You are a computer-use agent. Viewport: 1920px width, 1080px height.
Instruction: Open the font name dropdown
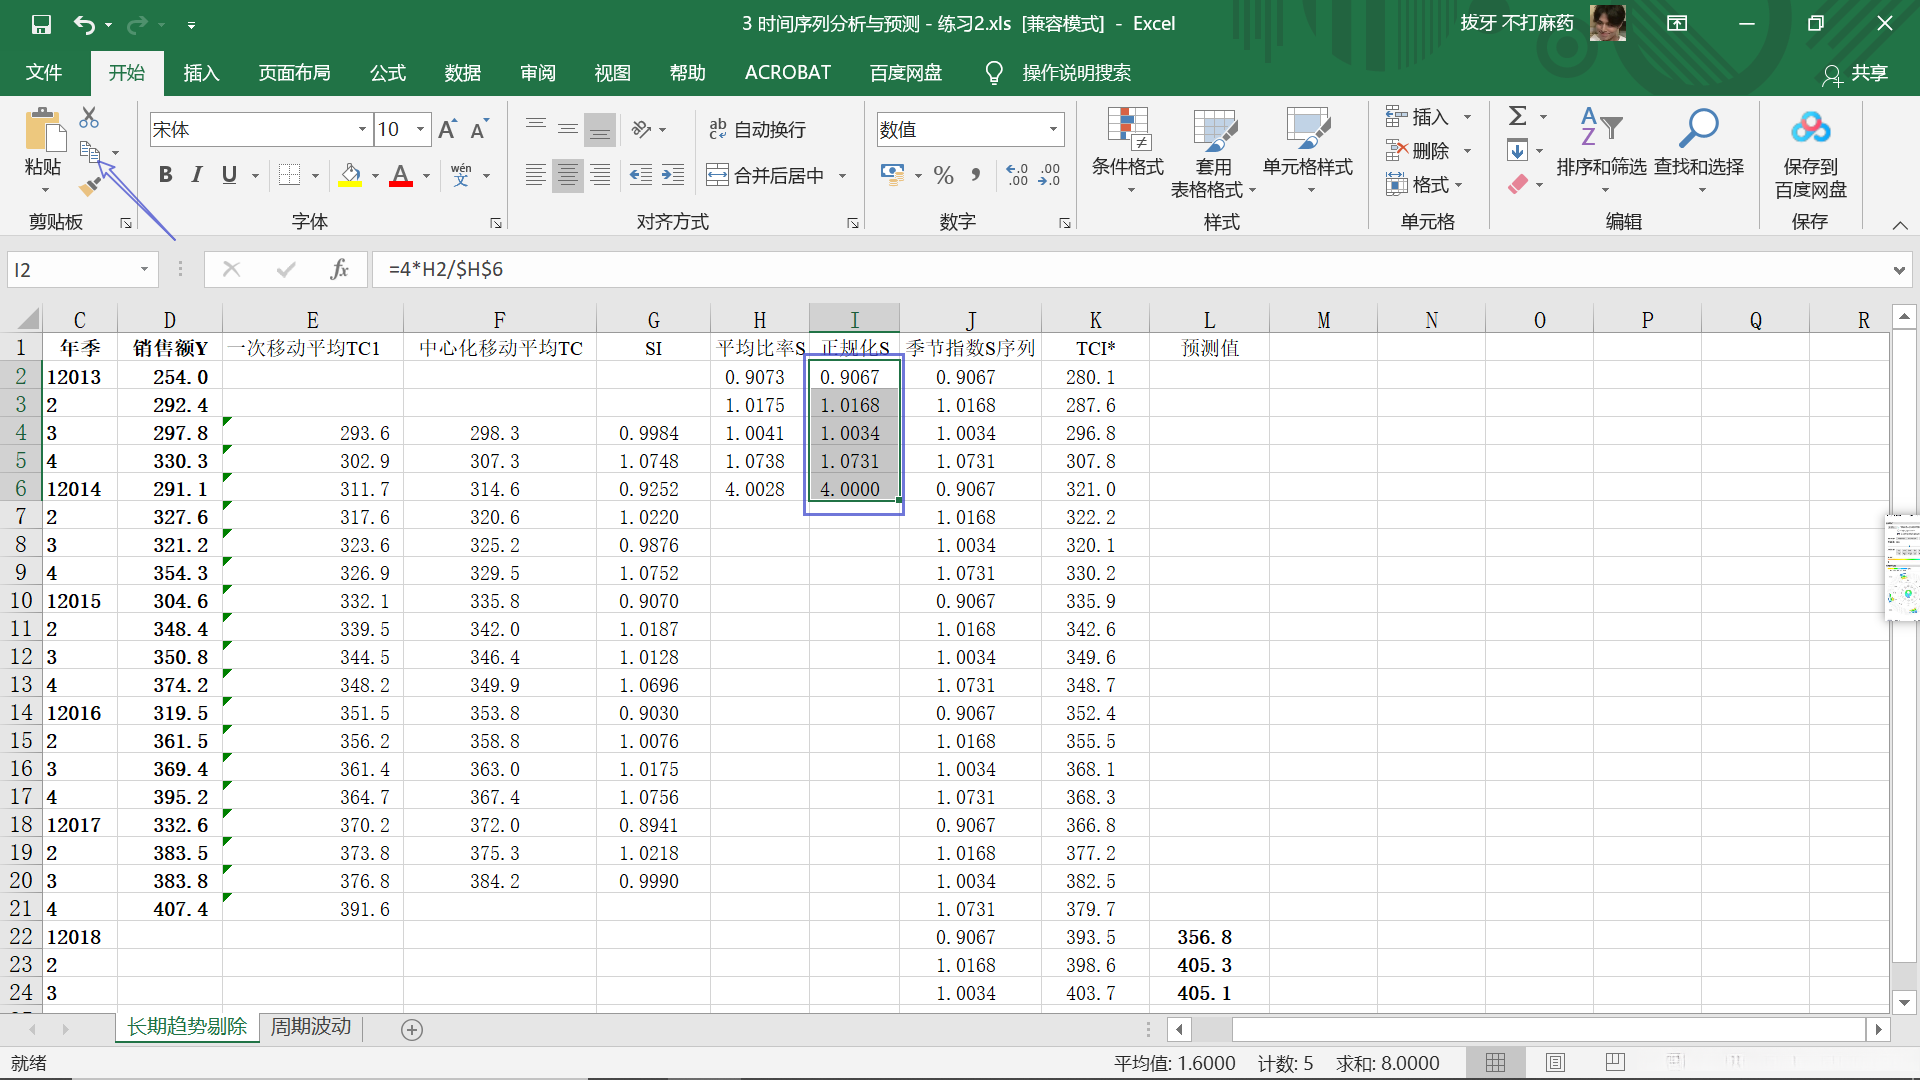tap(362, 129)
